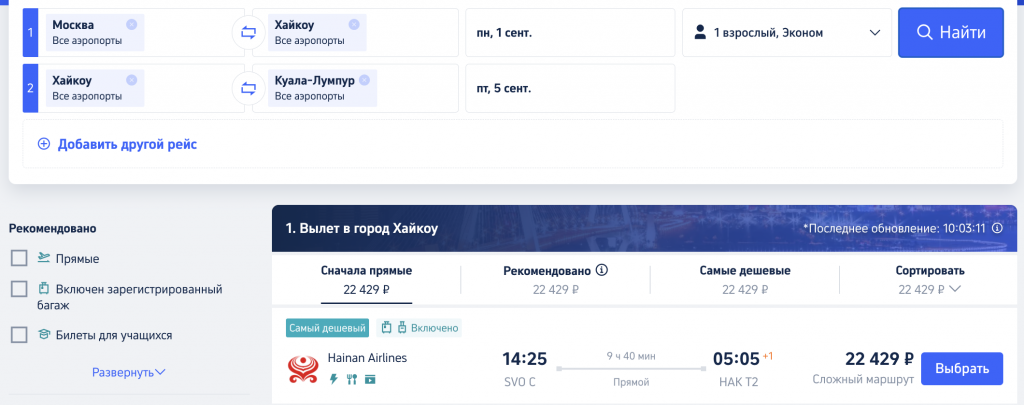
Task: Click info icon next to Последнее обновление
Action: tap(997, 228)
